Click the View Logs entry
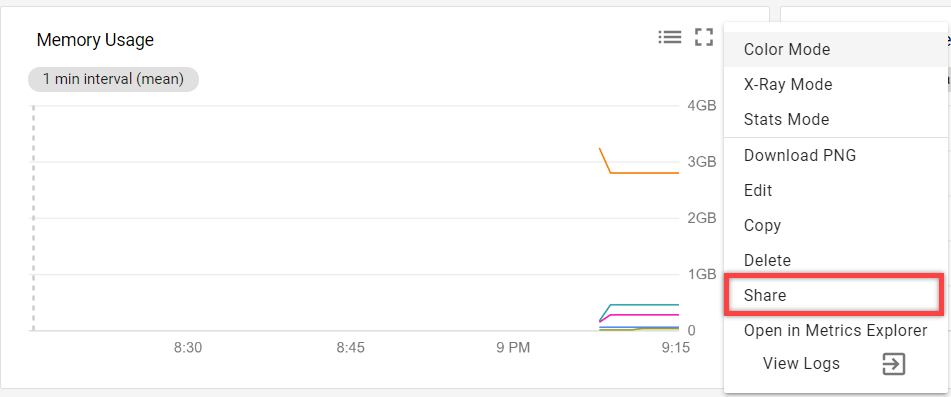The height and width of the screenshot is (397, 951). (x=801, y=364)
